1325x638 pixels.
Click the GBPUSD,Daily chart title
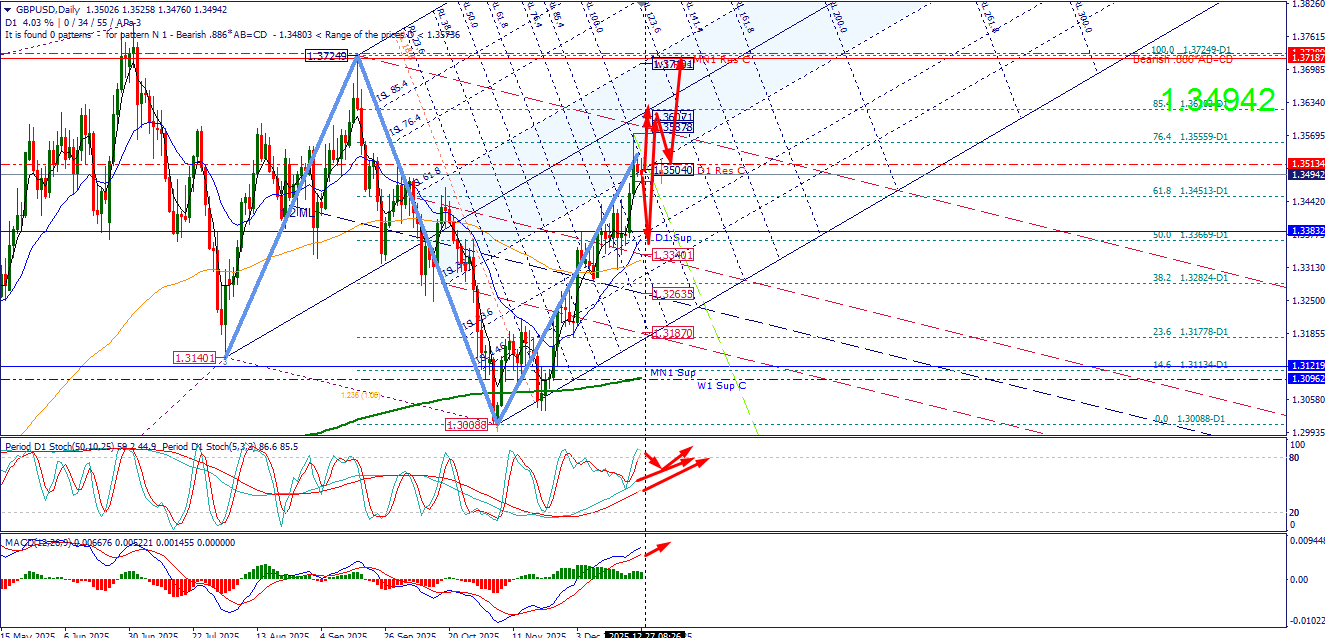pyautogui.click(x=49, y=10)
